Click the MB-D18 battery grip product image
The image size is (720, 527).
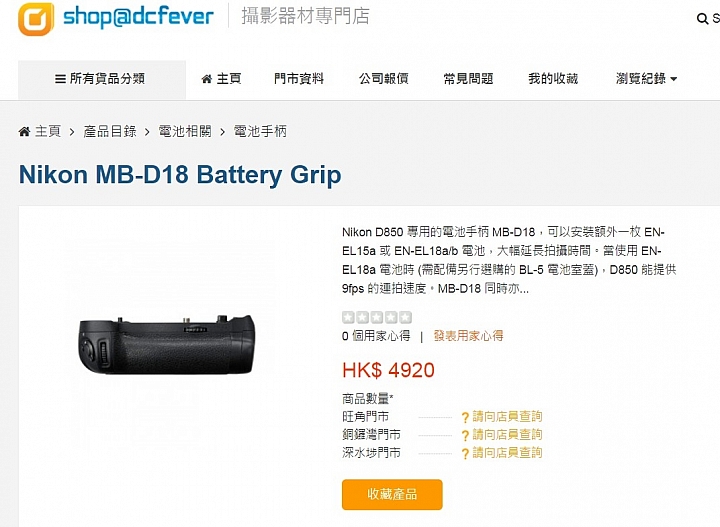pyautogui.click(x=167, y=344)
